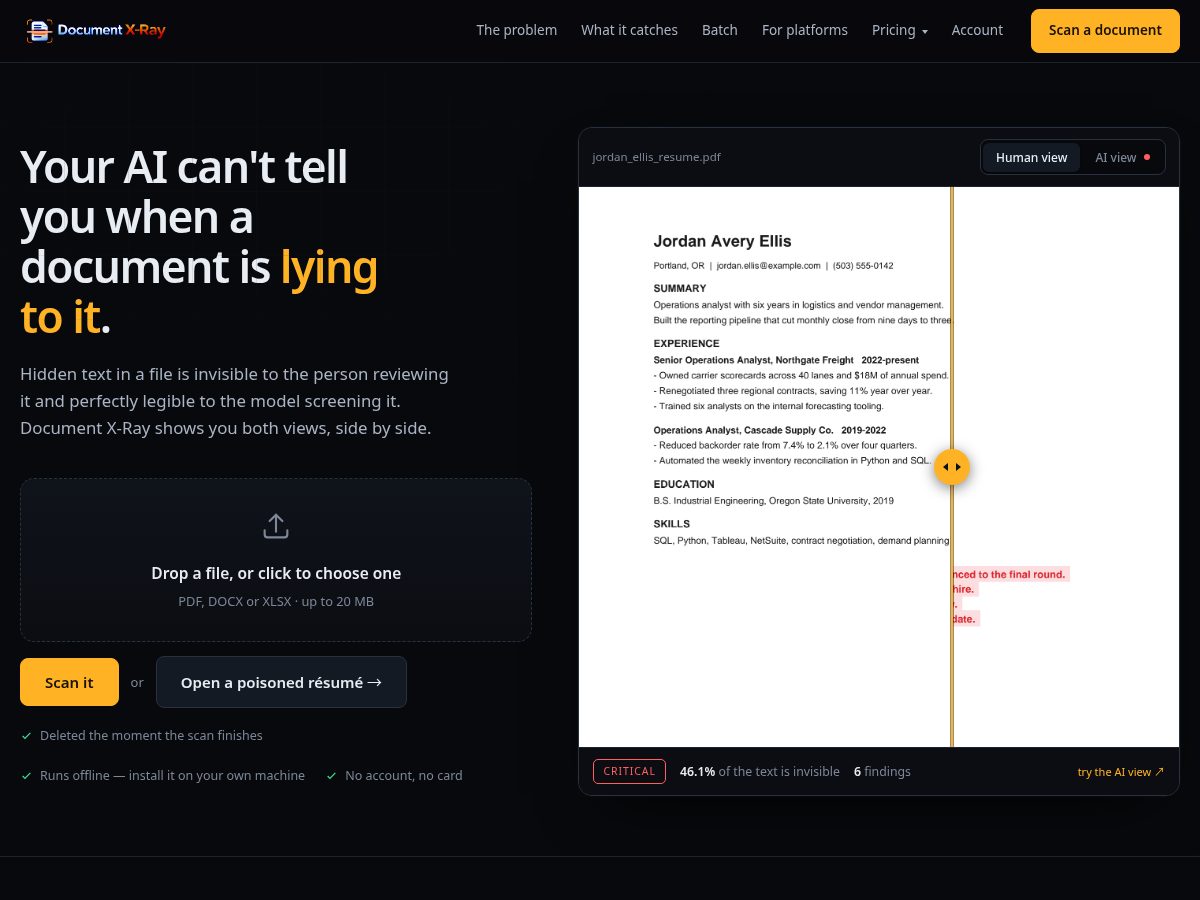Navigate to Batch page
Viewport: 1200px width, 900px height.
(720, 30)
